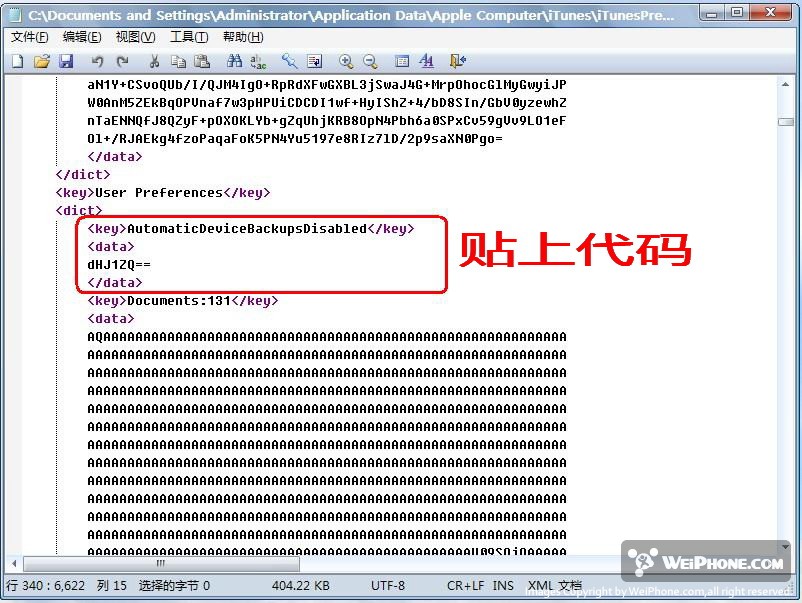The height and width of the screenshot is (603, 802).
Task: Click the 'XML 文档' scheme indicator
Action: point(555,586)
